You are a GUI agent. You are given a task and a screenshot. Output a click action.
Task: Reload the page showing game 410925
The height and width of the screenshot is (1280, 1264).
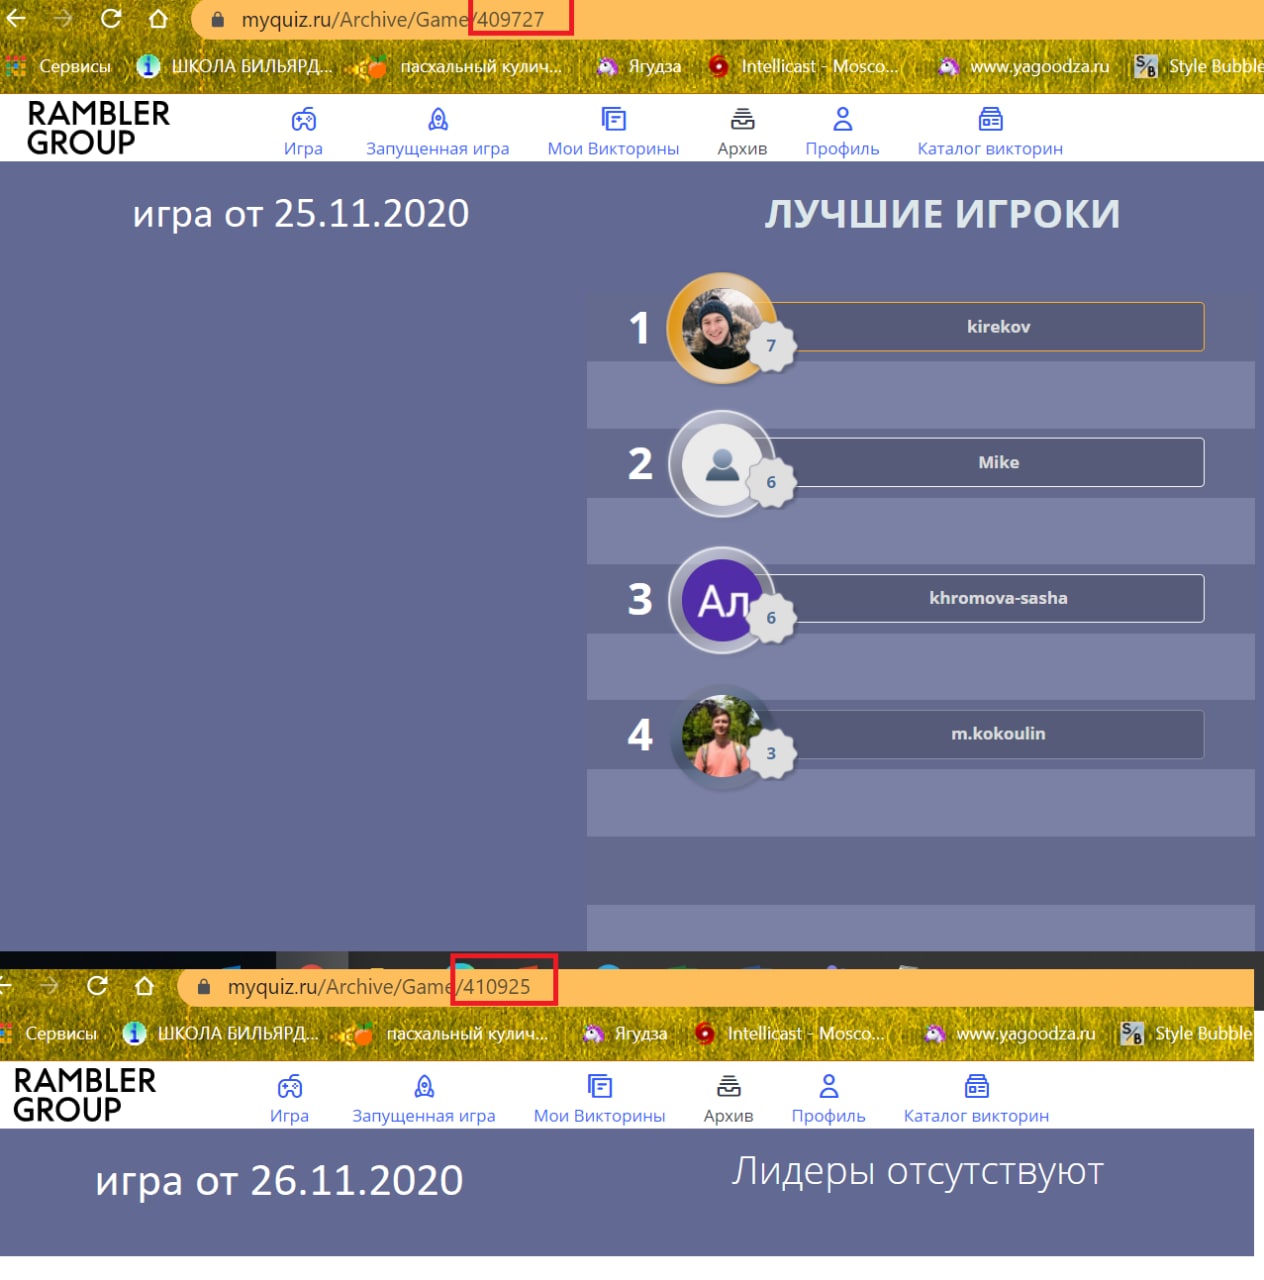[x=97, y=986]
